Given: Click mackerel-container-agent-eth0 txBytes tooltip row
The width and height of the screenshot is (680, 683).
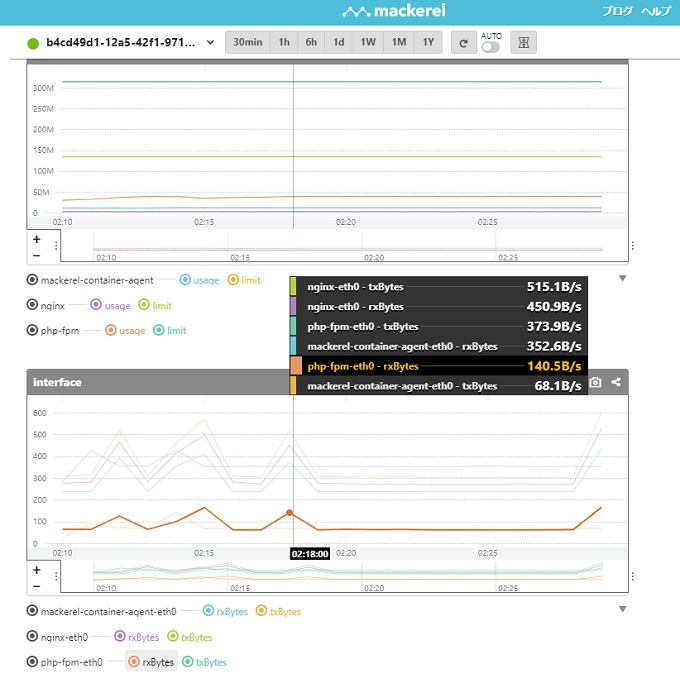Looking at the screenshot, I should tap(438, 386).
